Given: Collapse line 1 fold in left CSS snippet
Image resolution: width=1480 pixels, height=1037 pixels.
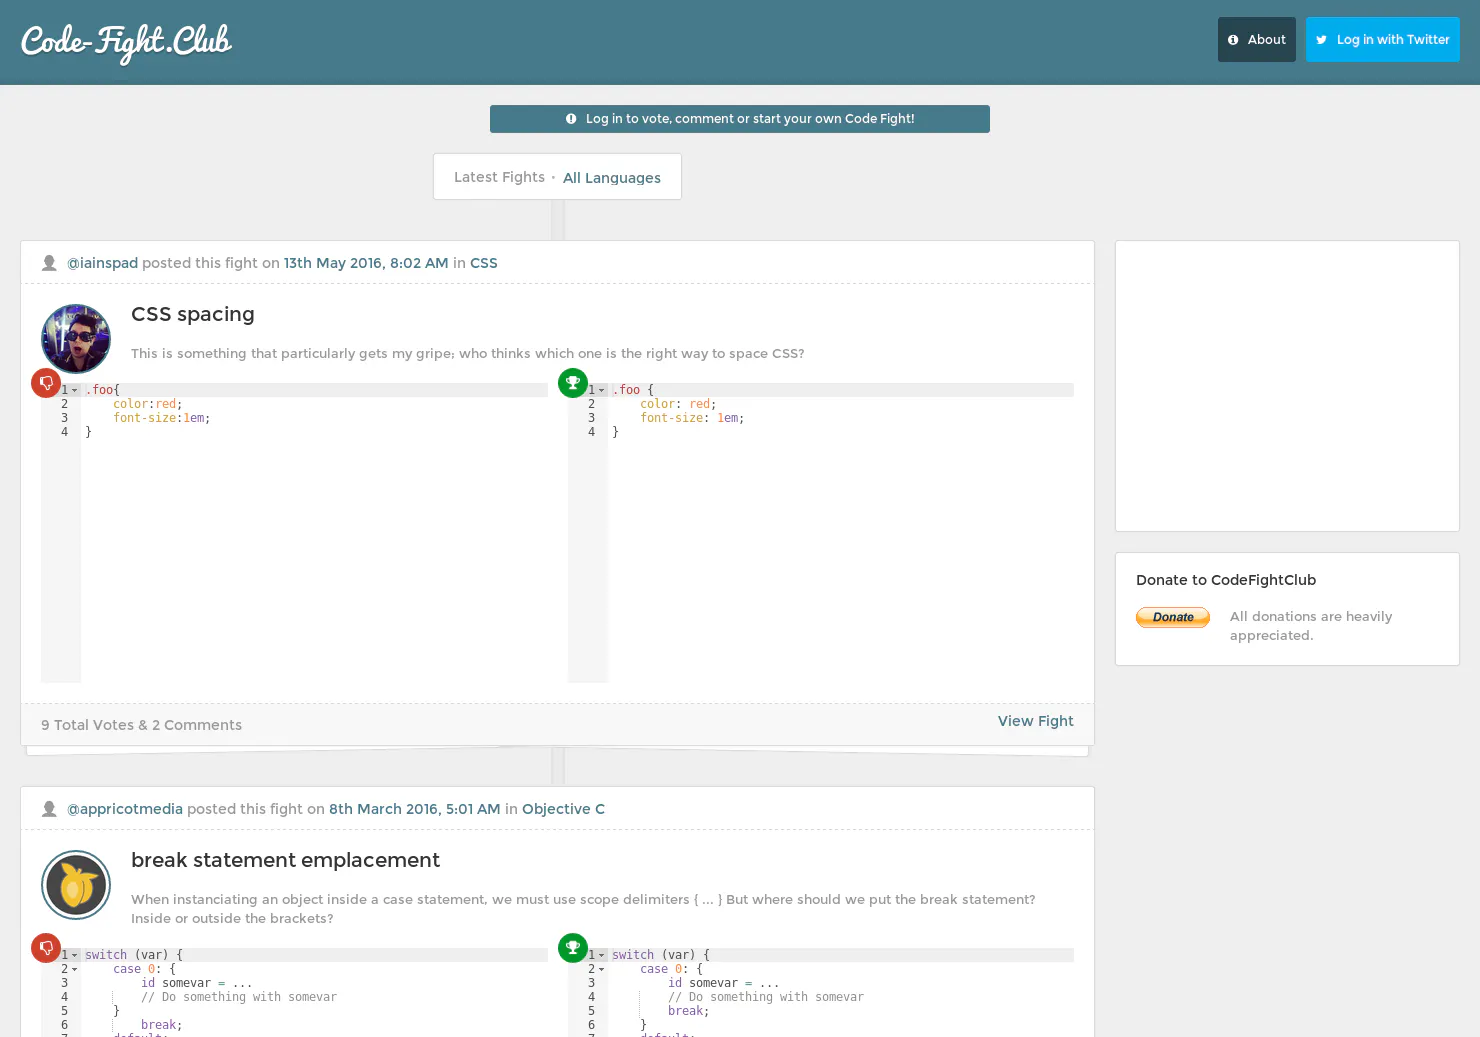Looking at the screenshot, I should [x=74, y=390].
